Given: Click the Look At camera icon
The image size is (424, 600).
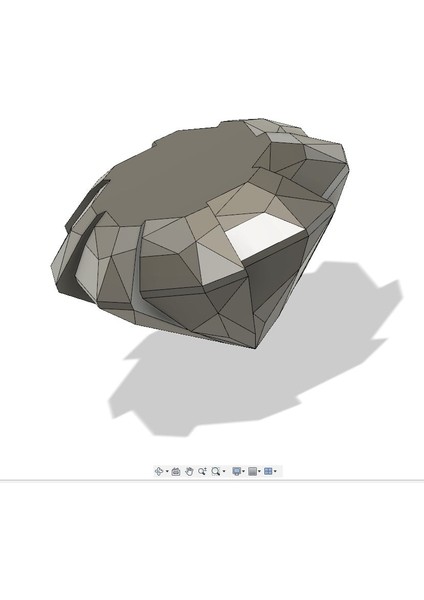Looking at the screenshot, I should click(176, 471).
